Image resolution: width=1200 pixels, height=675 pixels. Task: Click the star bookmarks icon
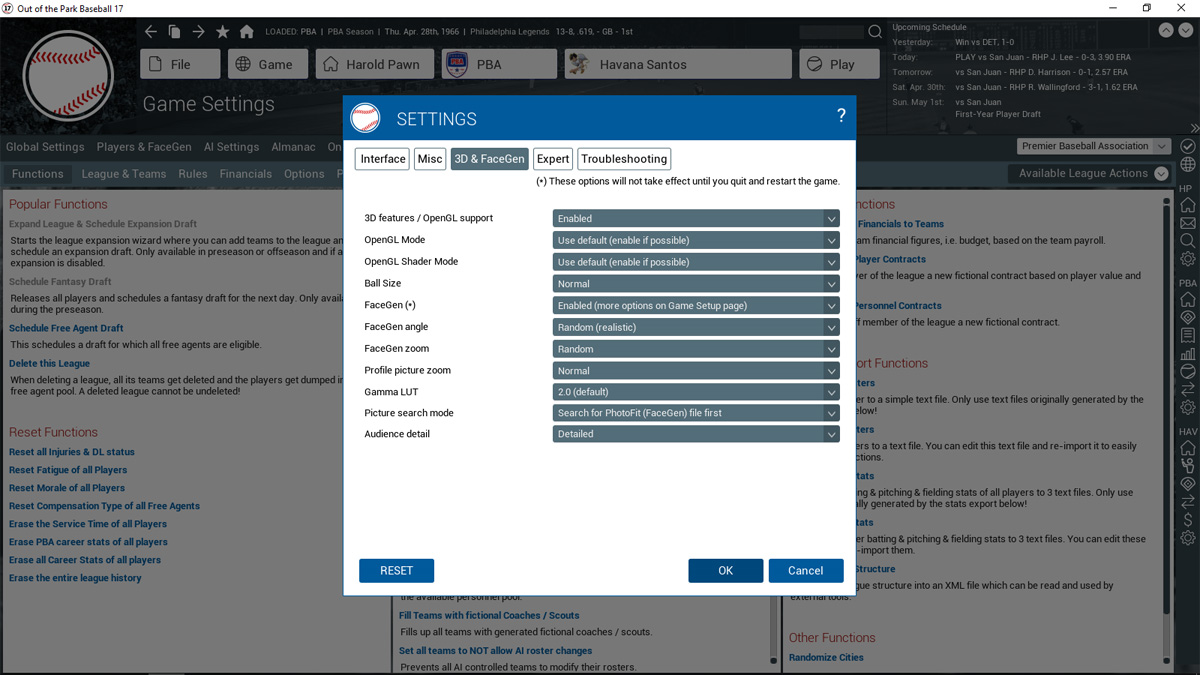(222, 32)
